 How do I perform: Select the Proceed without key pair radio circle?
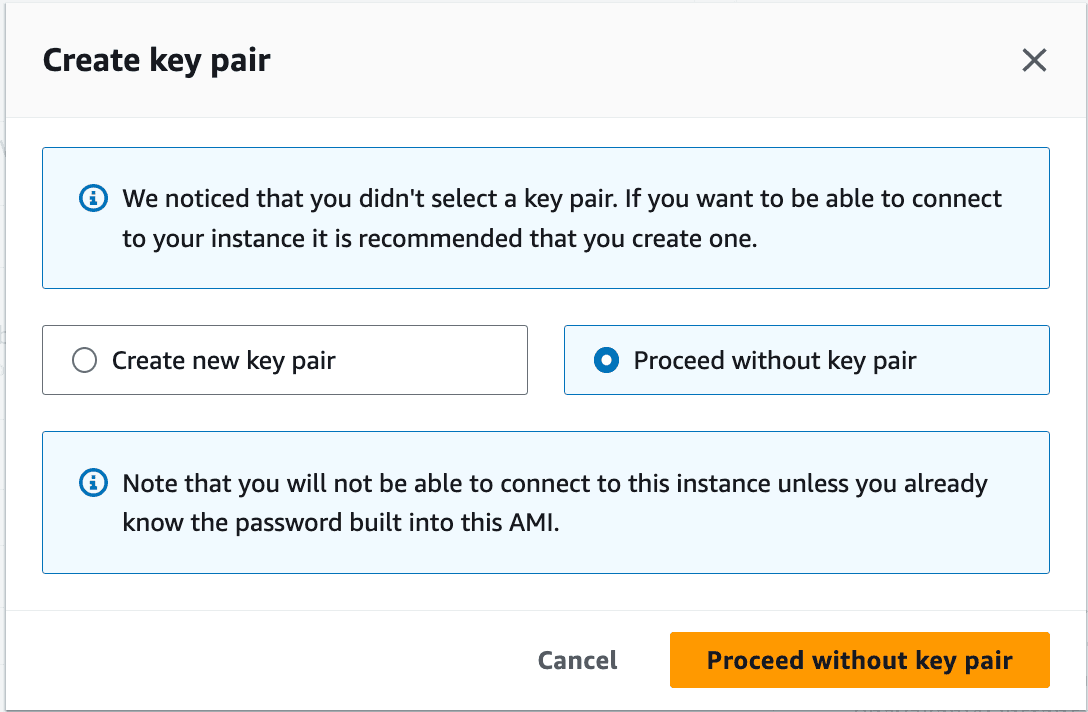[606, 360]
